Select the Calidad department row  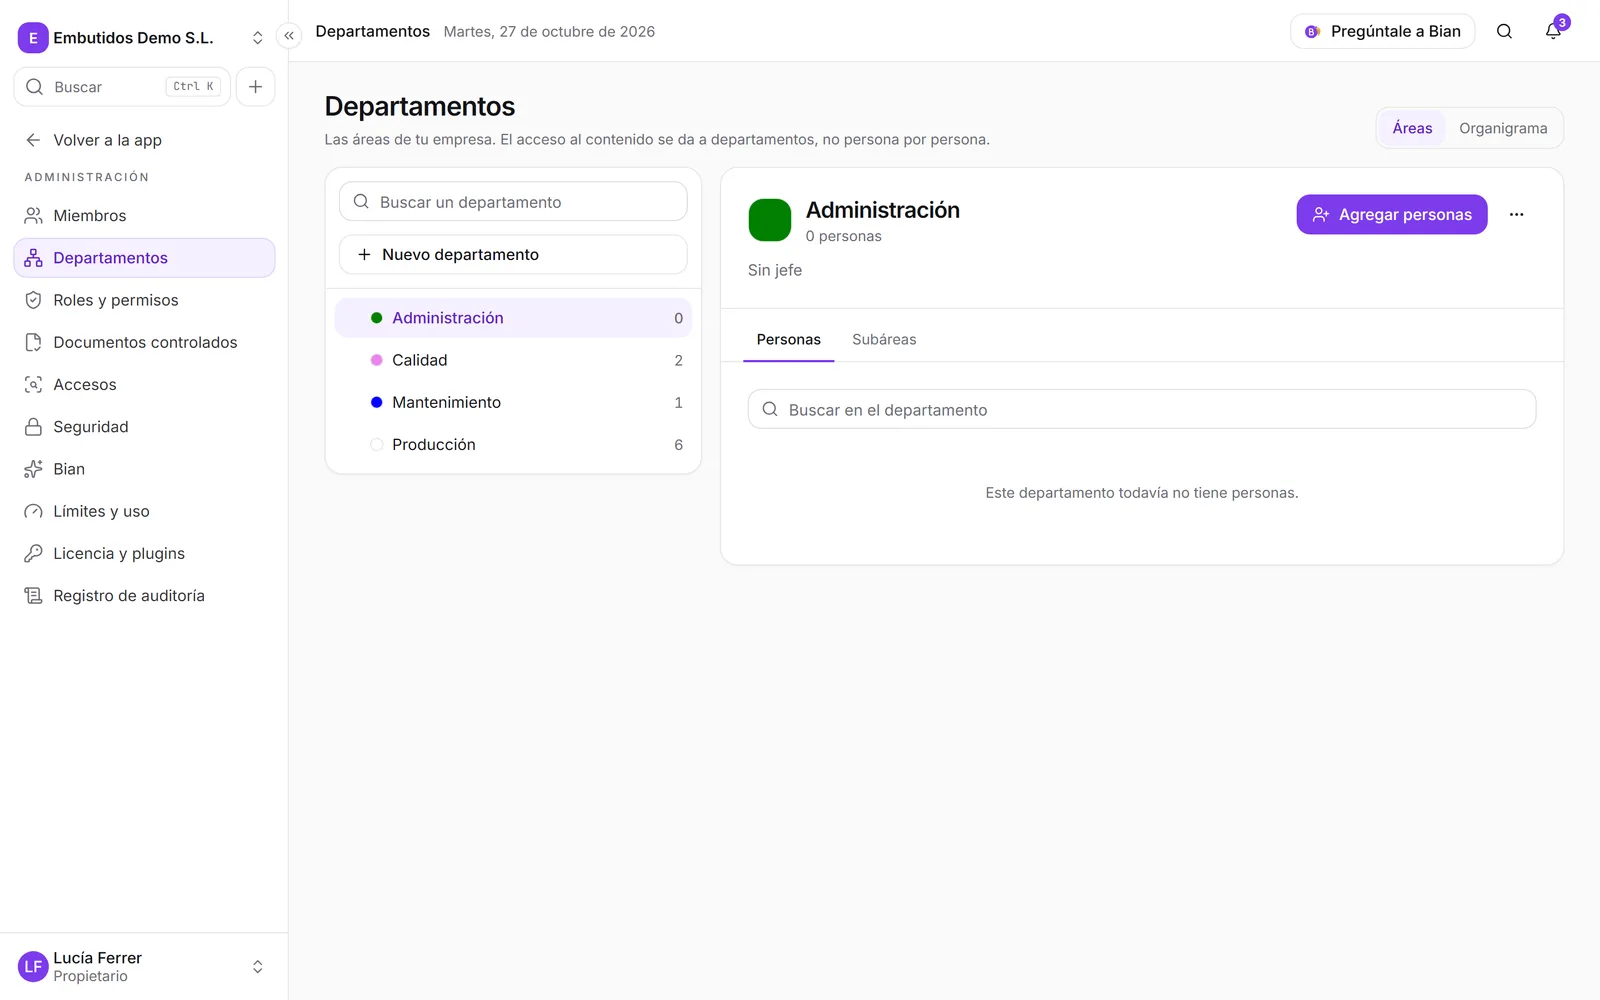[513, 360]
